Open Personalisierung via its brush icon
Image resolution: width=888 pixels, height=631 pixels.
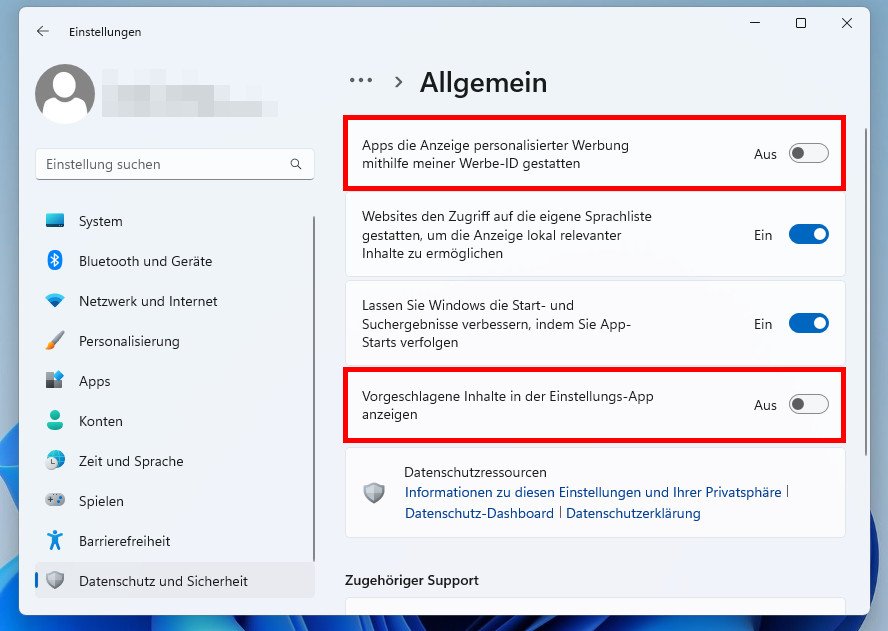[x=54, y=341]
